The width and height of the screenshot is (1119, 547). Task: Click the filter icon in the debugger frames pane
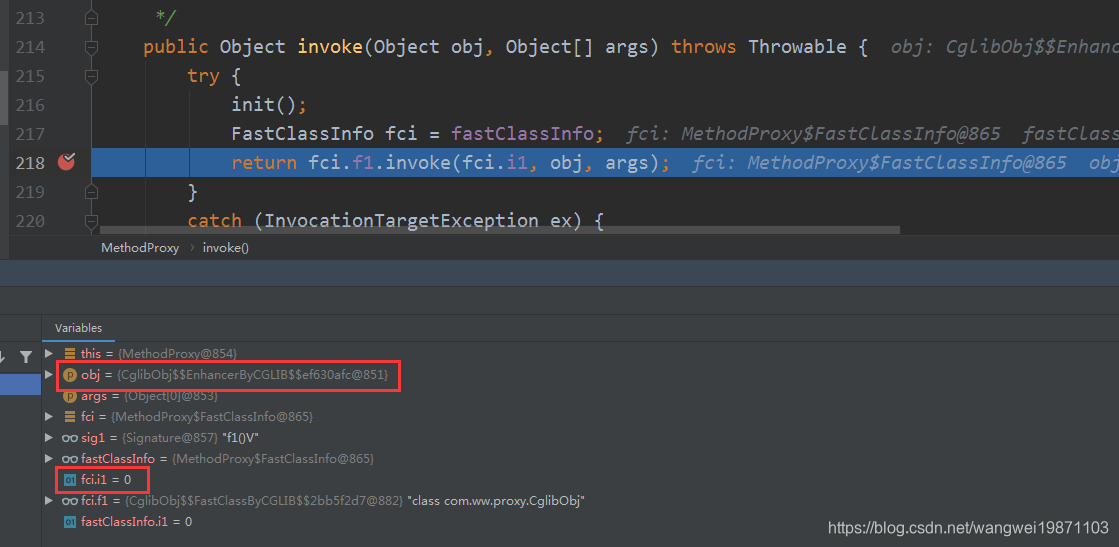(x=26, y=356)
